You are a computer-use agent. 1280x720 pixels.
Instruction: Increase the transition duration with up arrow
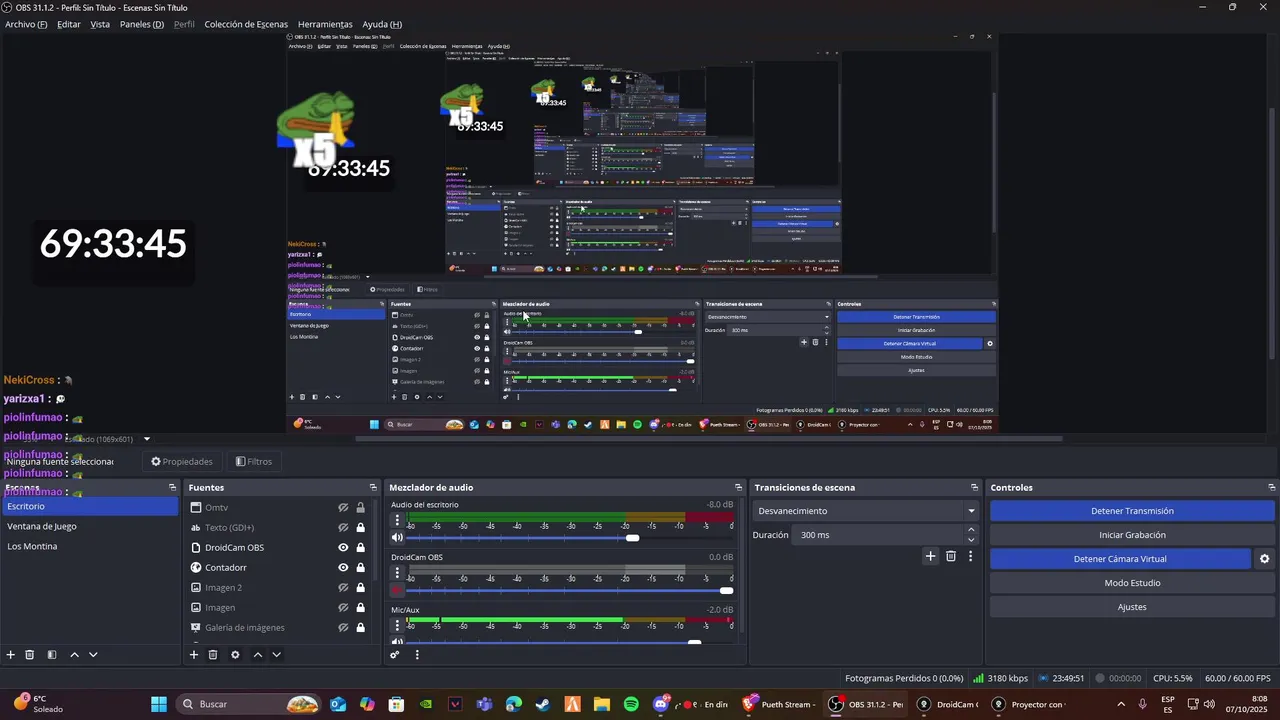tap(970, 530)
